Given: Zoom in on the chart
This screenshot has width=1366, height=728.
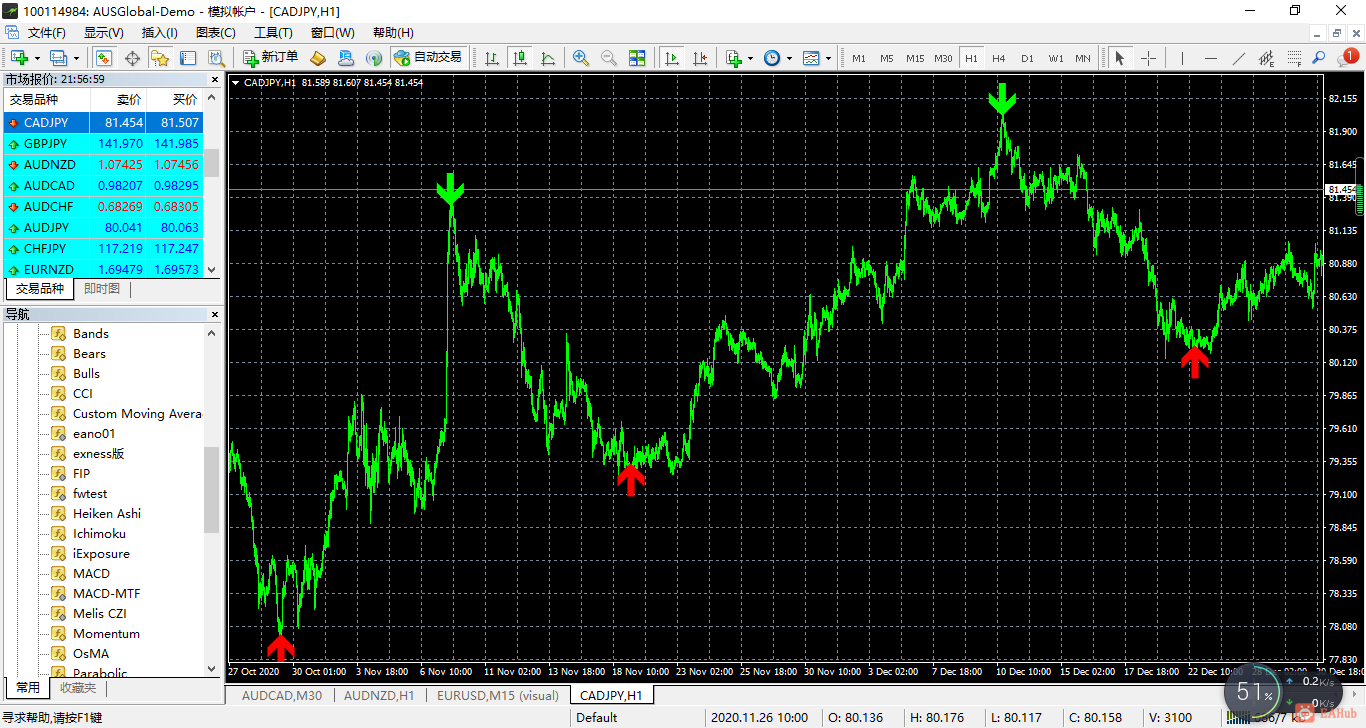Looking at the screenshot, I should coord(580,58).
